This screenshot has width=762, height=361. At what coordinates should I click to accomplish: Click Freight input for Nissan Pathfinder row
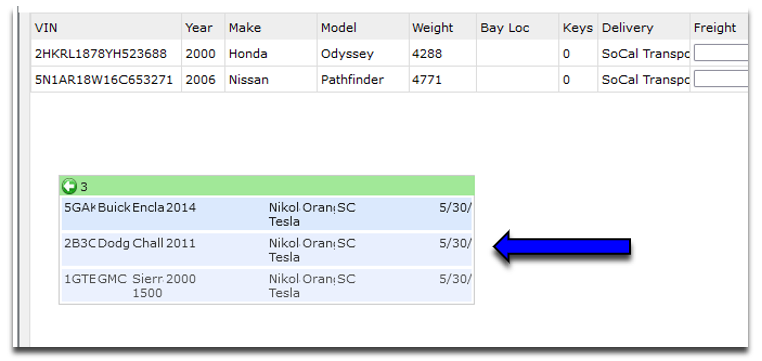[721, 79]
